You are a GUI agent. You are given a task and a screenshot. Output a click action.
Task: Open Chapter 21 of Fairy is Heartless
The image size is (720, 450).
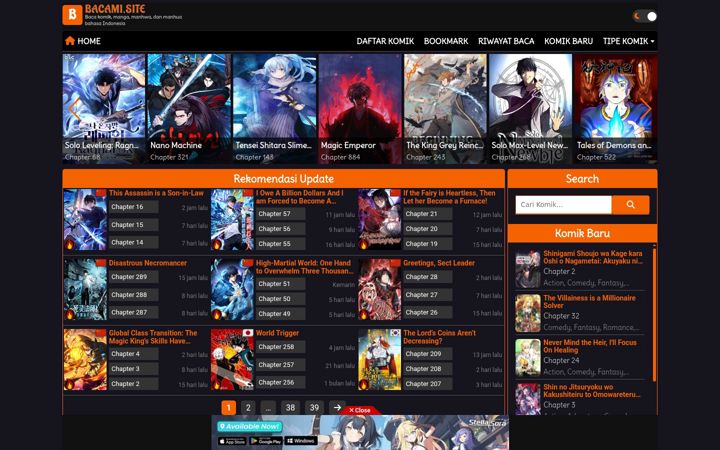[x=428, y=214]
